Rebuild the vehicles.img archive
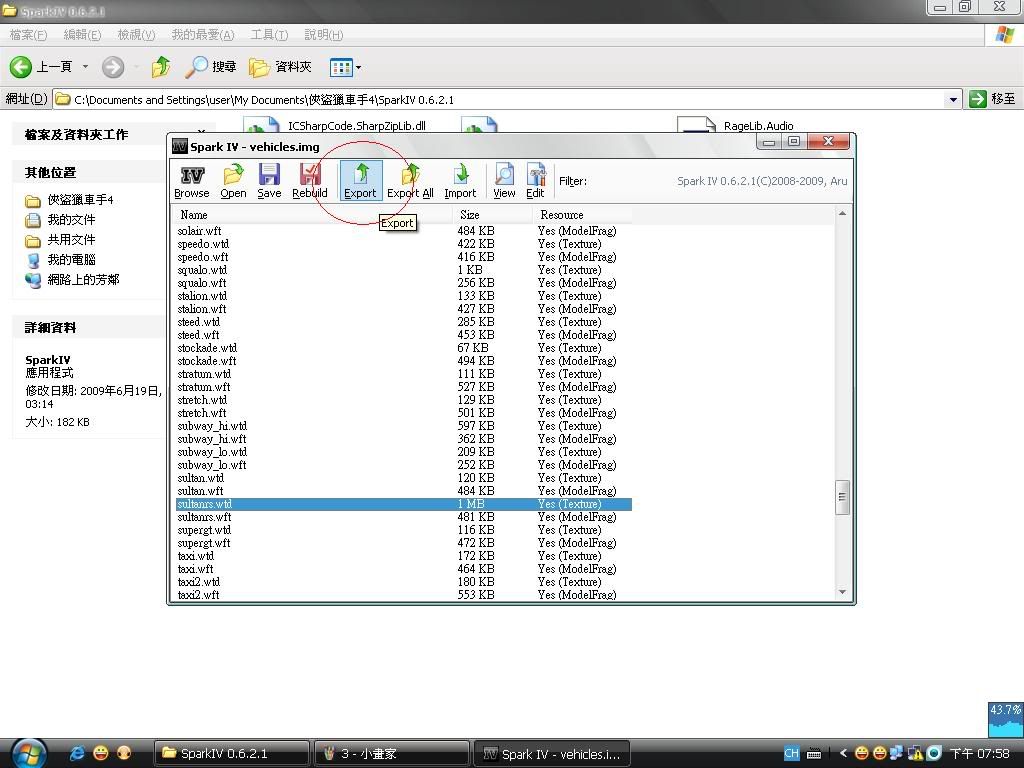 point(310,181)
